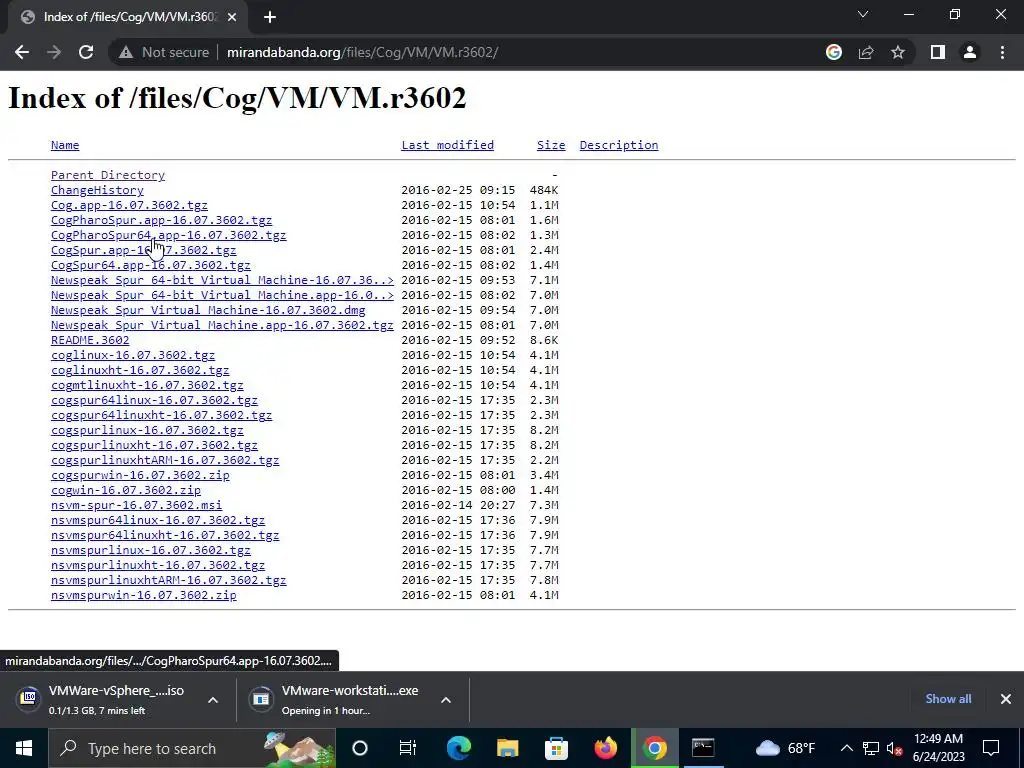Download Cog.app-16.07.3602.tgz
Screen dimensions: 1024x768
129,205
